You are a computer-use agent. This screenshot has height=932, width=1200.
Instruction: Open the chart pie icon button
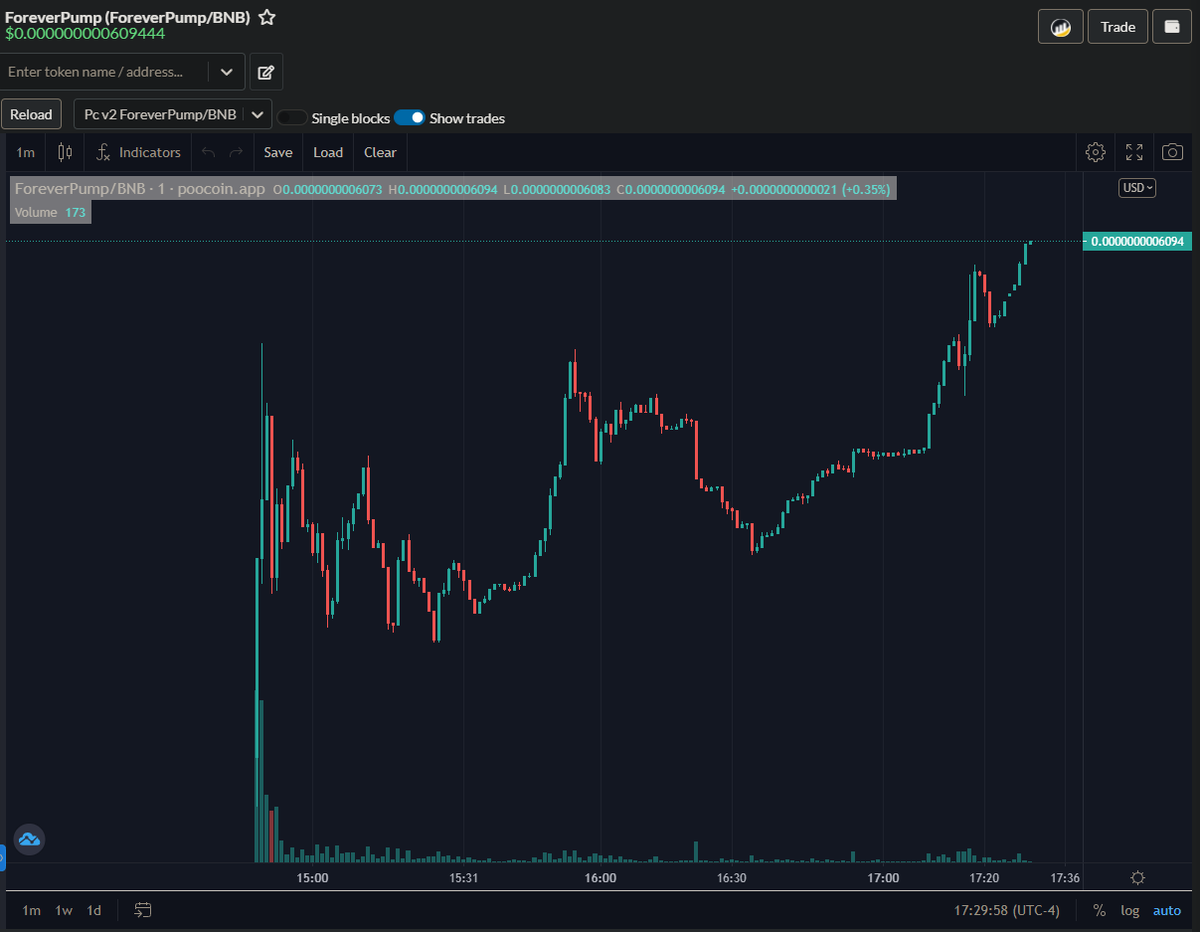point(1060,27)
